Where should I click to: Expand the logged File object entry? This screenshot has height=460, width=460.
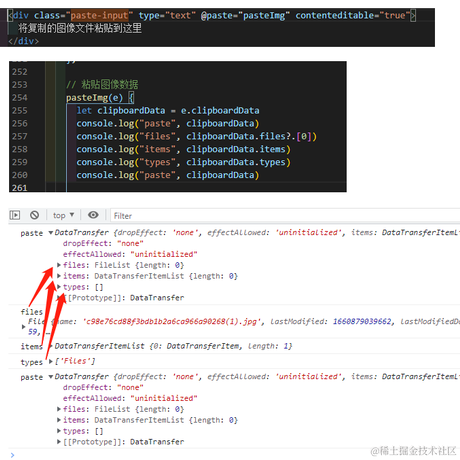tap(23, 327)
